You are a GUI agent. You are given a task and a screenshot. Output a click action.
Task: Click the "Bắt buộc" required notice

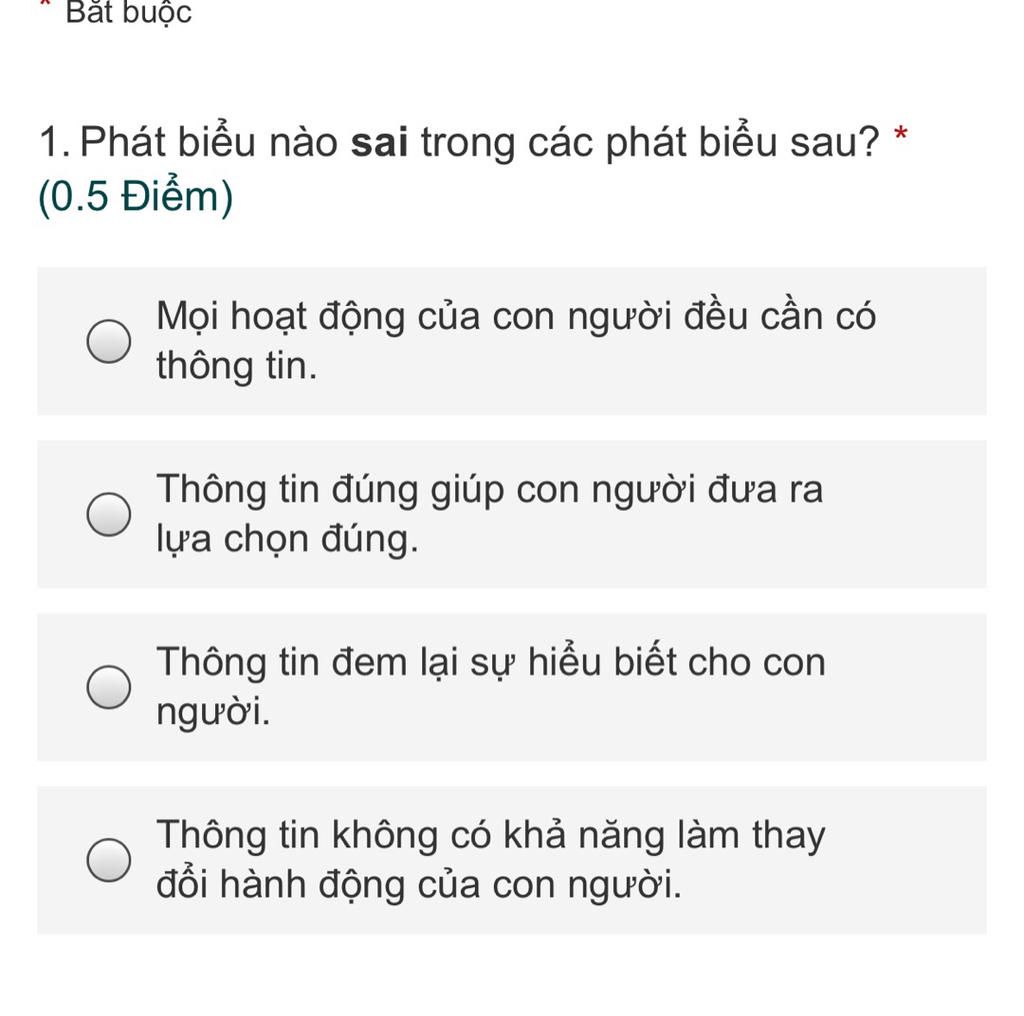[x=129, y=12]
